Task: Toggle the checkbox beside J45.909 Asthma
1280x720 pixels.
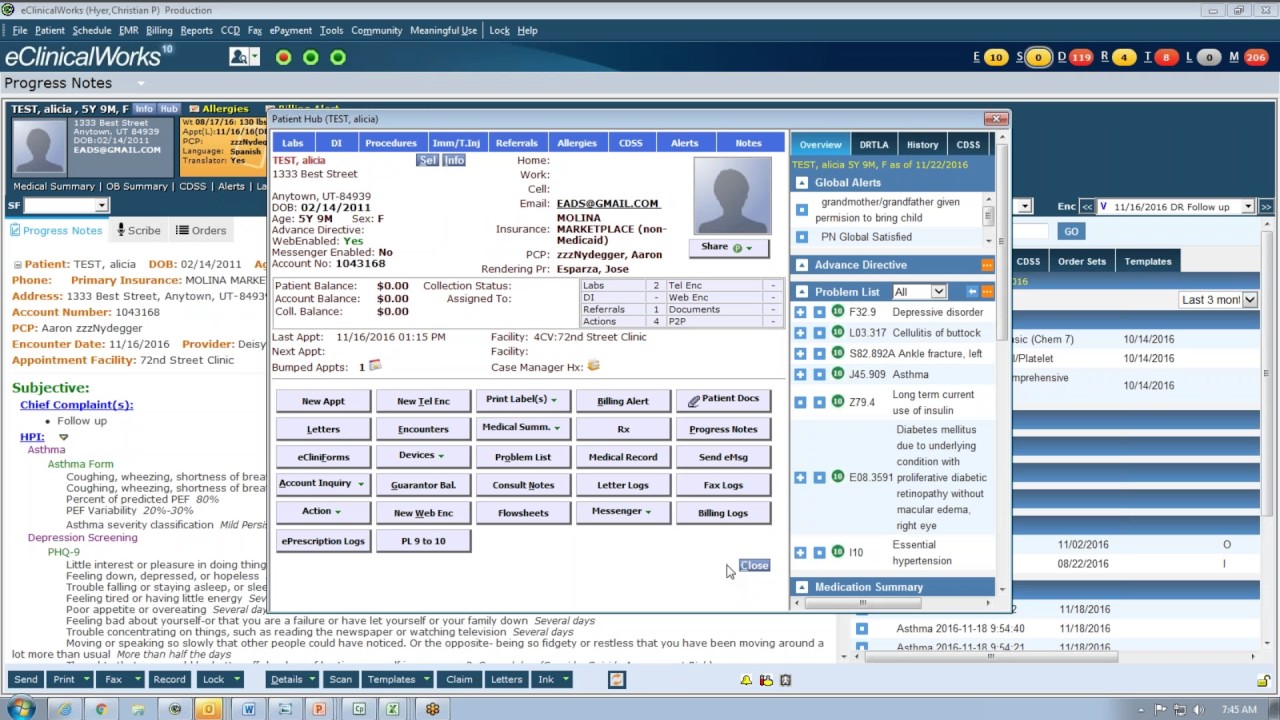Action: click(x=819, y=374)
